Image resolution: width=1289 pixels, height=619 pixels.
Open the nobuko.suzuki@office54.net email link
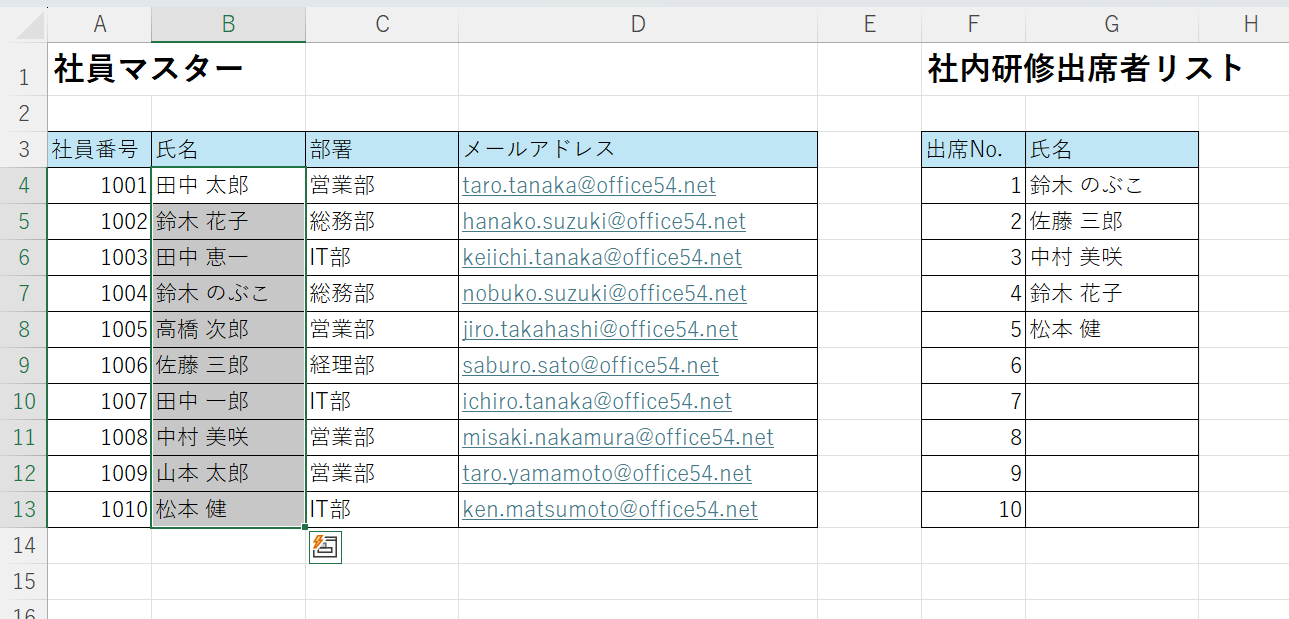(604, 294)
